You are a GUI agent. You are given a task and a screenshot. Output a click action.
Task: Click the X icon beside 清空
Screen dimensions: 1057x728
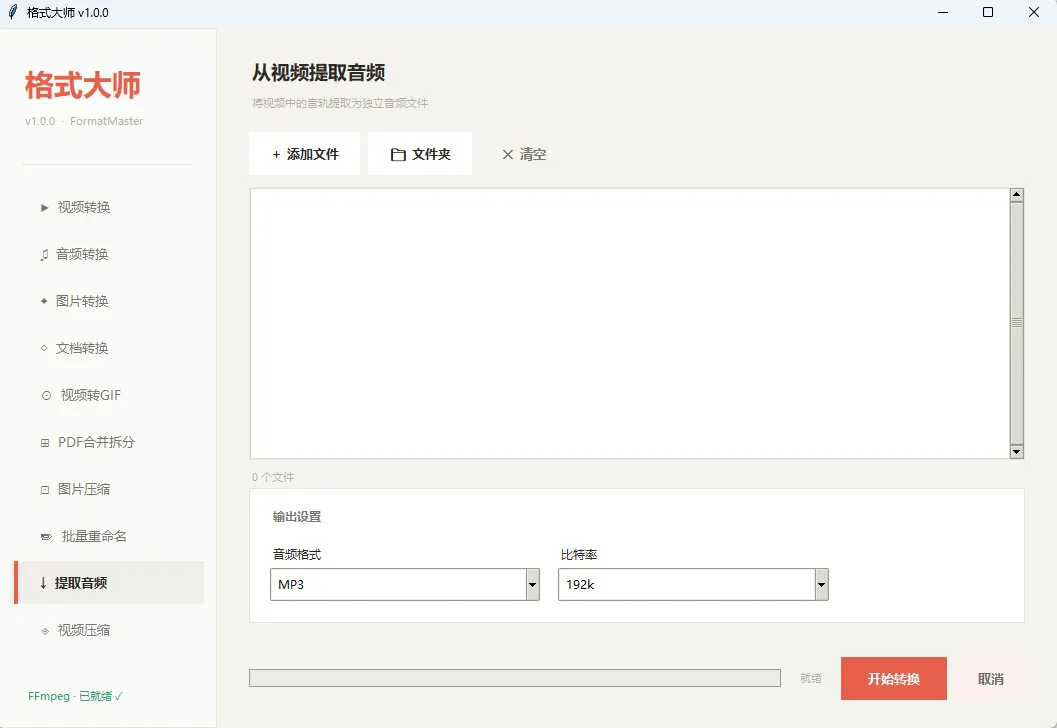tap(508, 154)
